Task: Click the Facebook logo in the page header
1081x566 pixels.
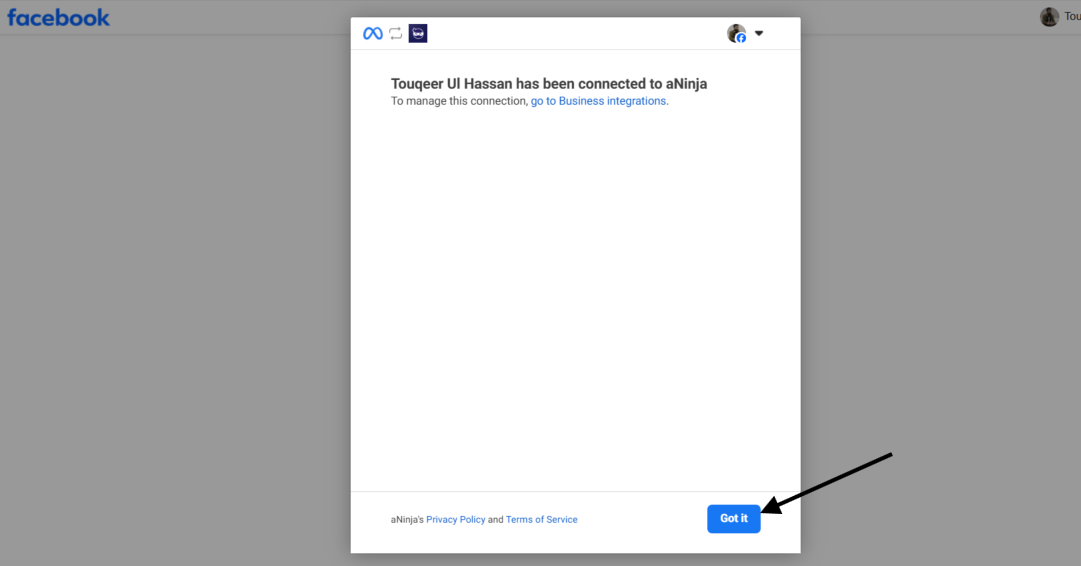Action: point(59,17)
